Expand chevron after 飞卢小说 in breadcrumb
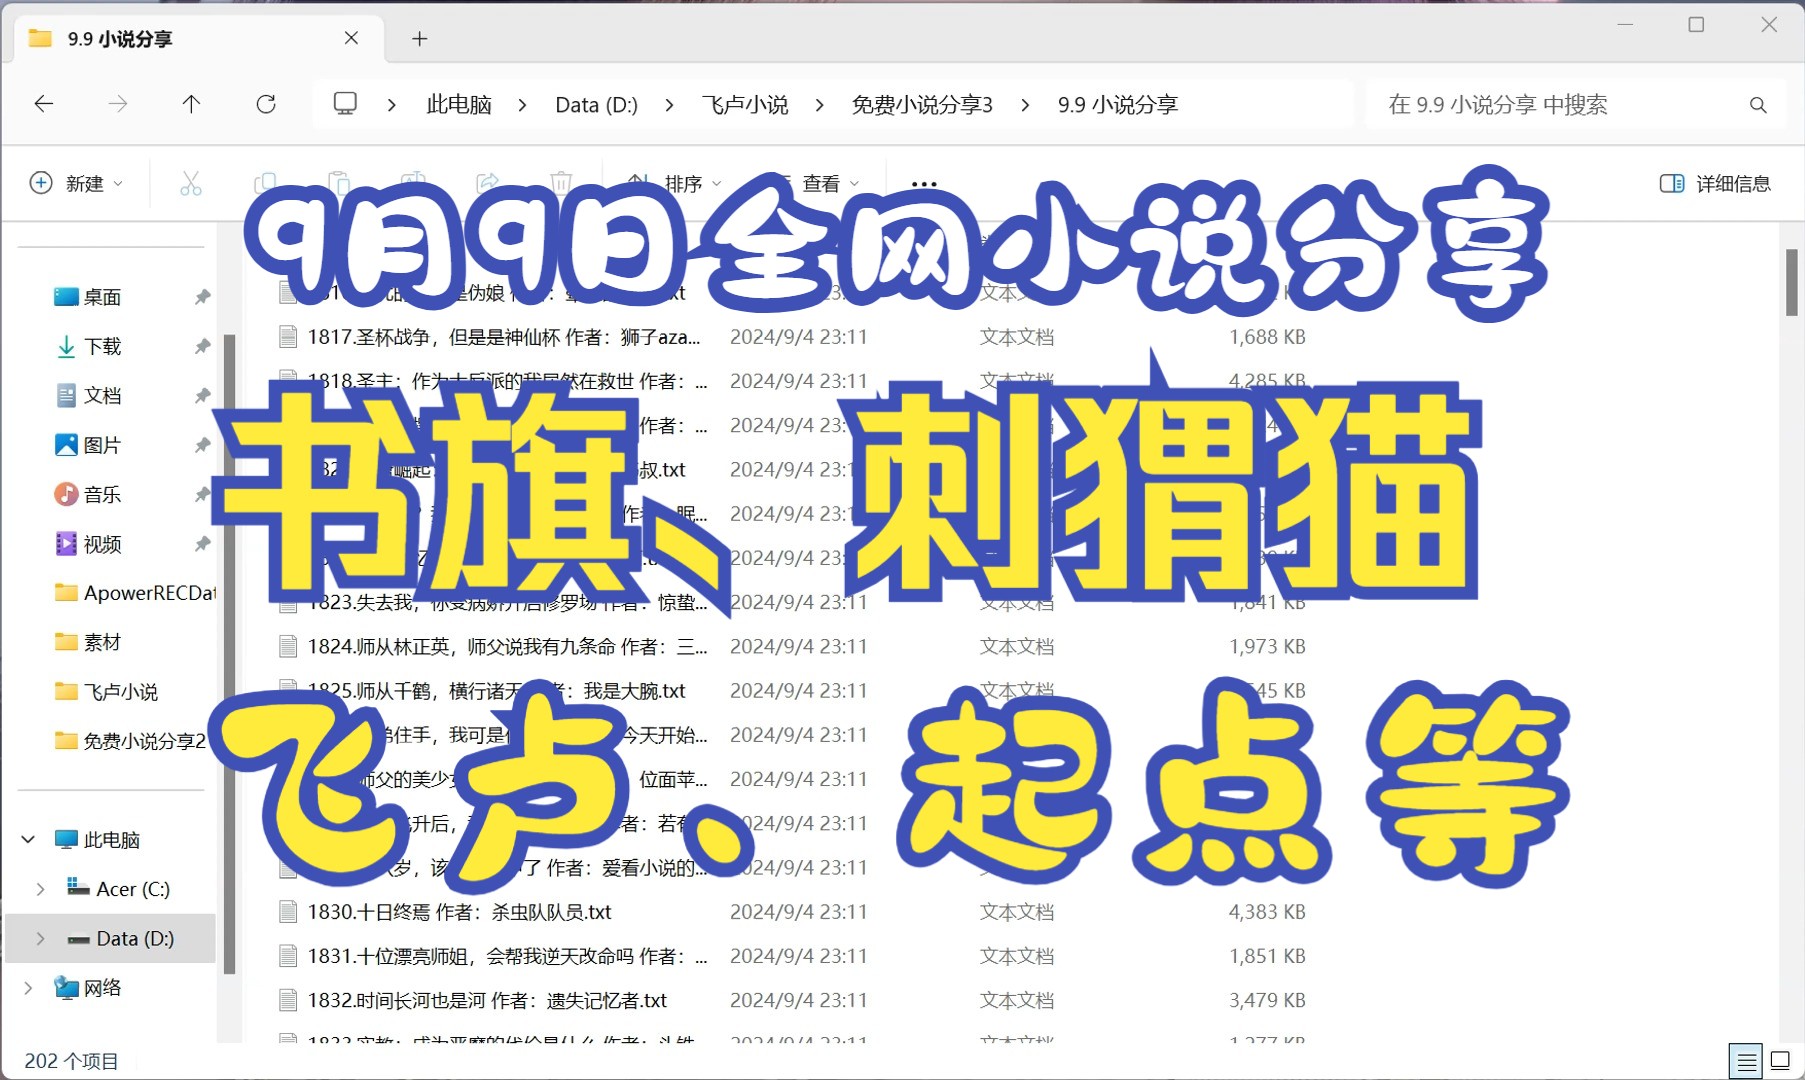 click(820, 105)
